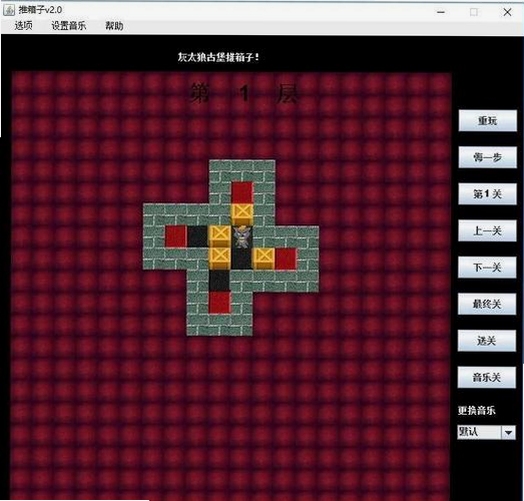The height and width of the screenshot is (501, 524).
Task: Click the 默认 music combo box field
Action: click(486, 432)
